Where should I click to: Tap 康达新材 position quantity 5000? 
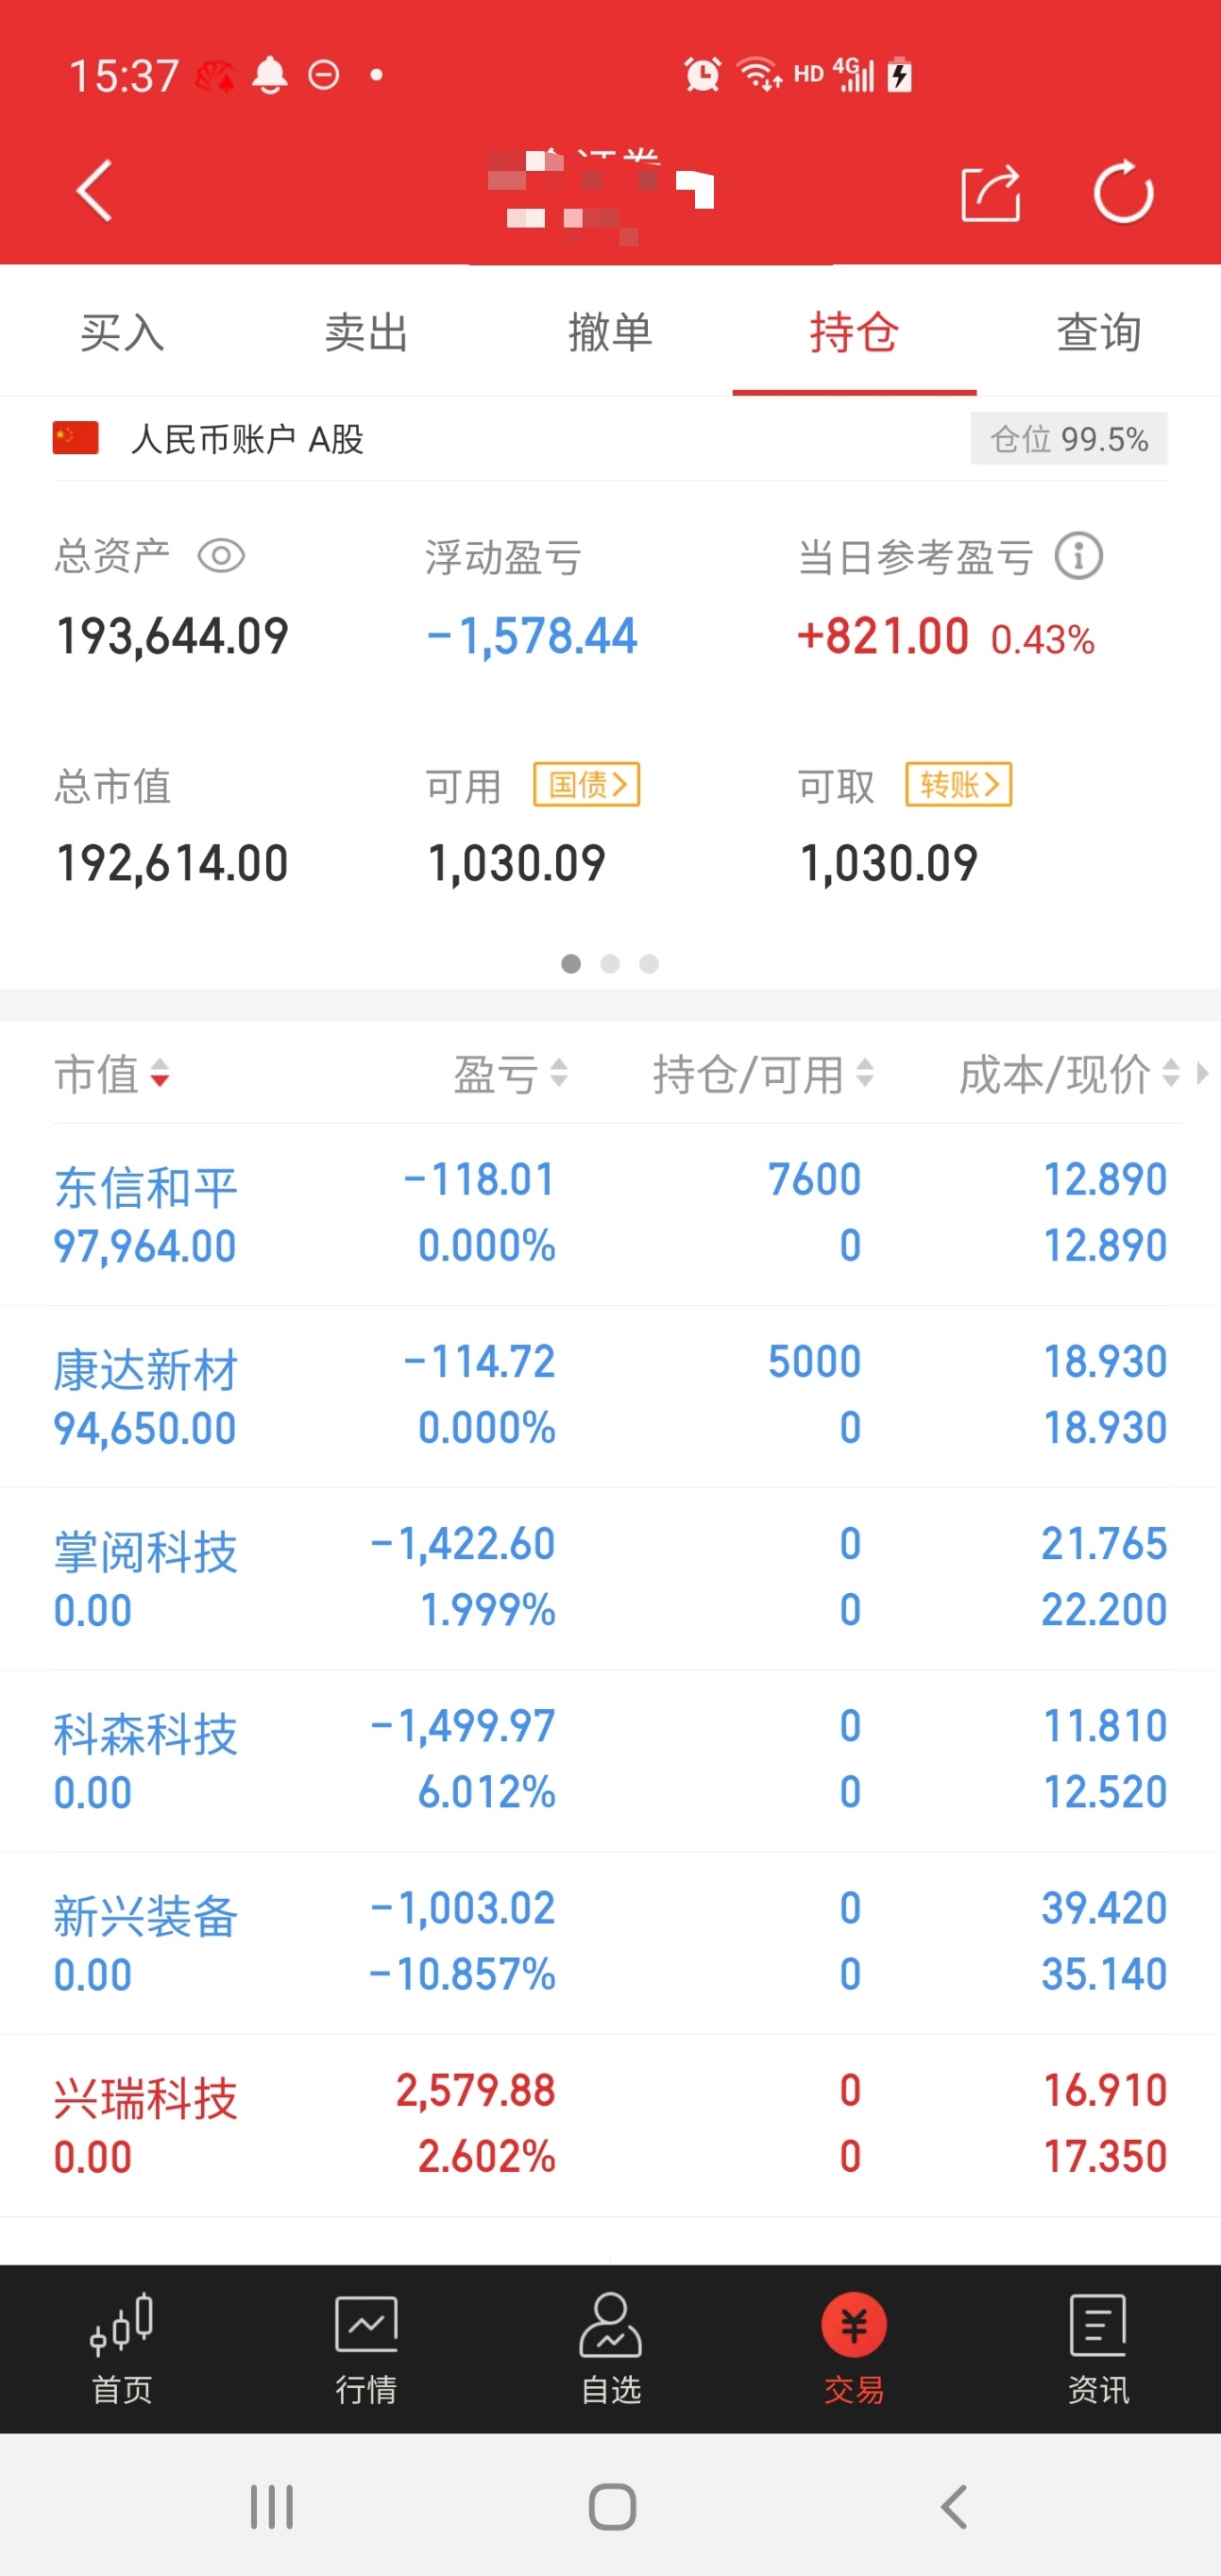click(814, 1361)
